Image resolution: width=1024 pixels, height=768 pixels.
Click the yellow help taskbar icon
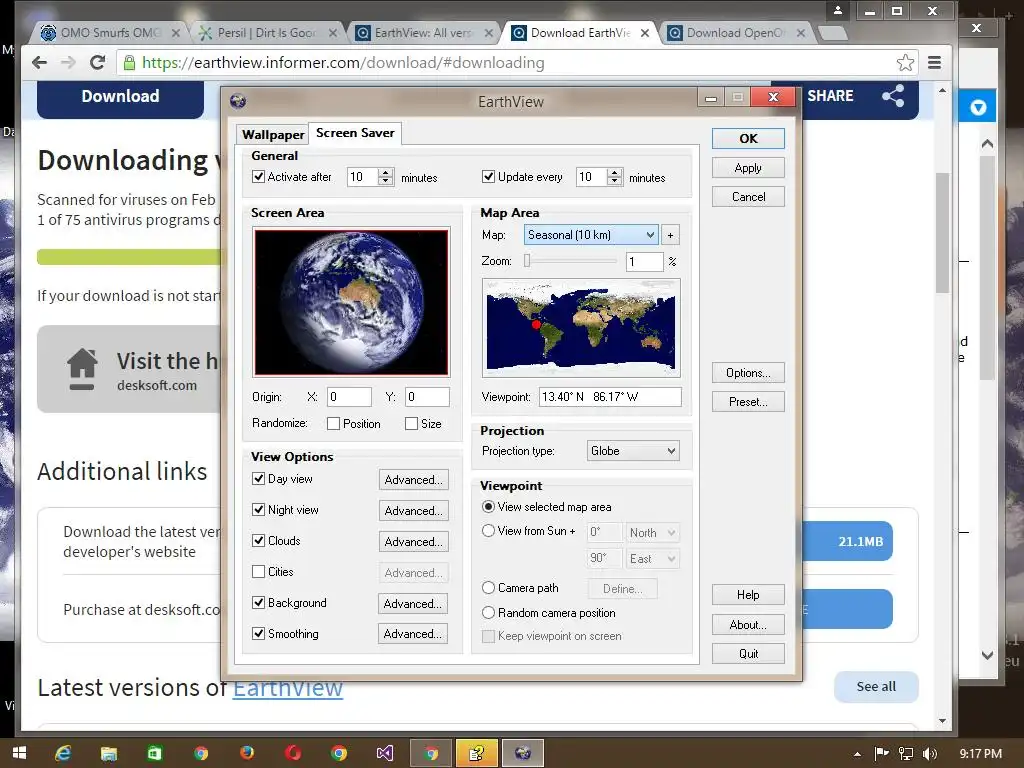coord(476,753)
